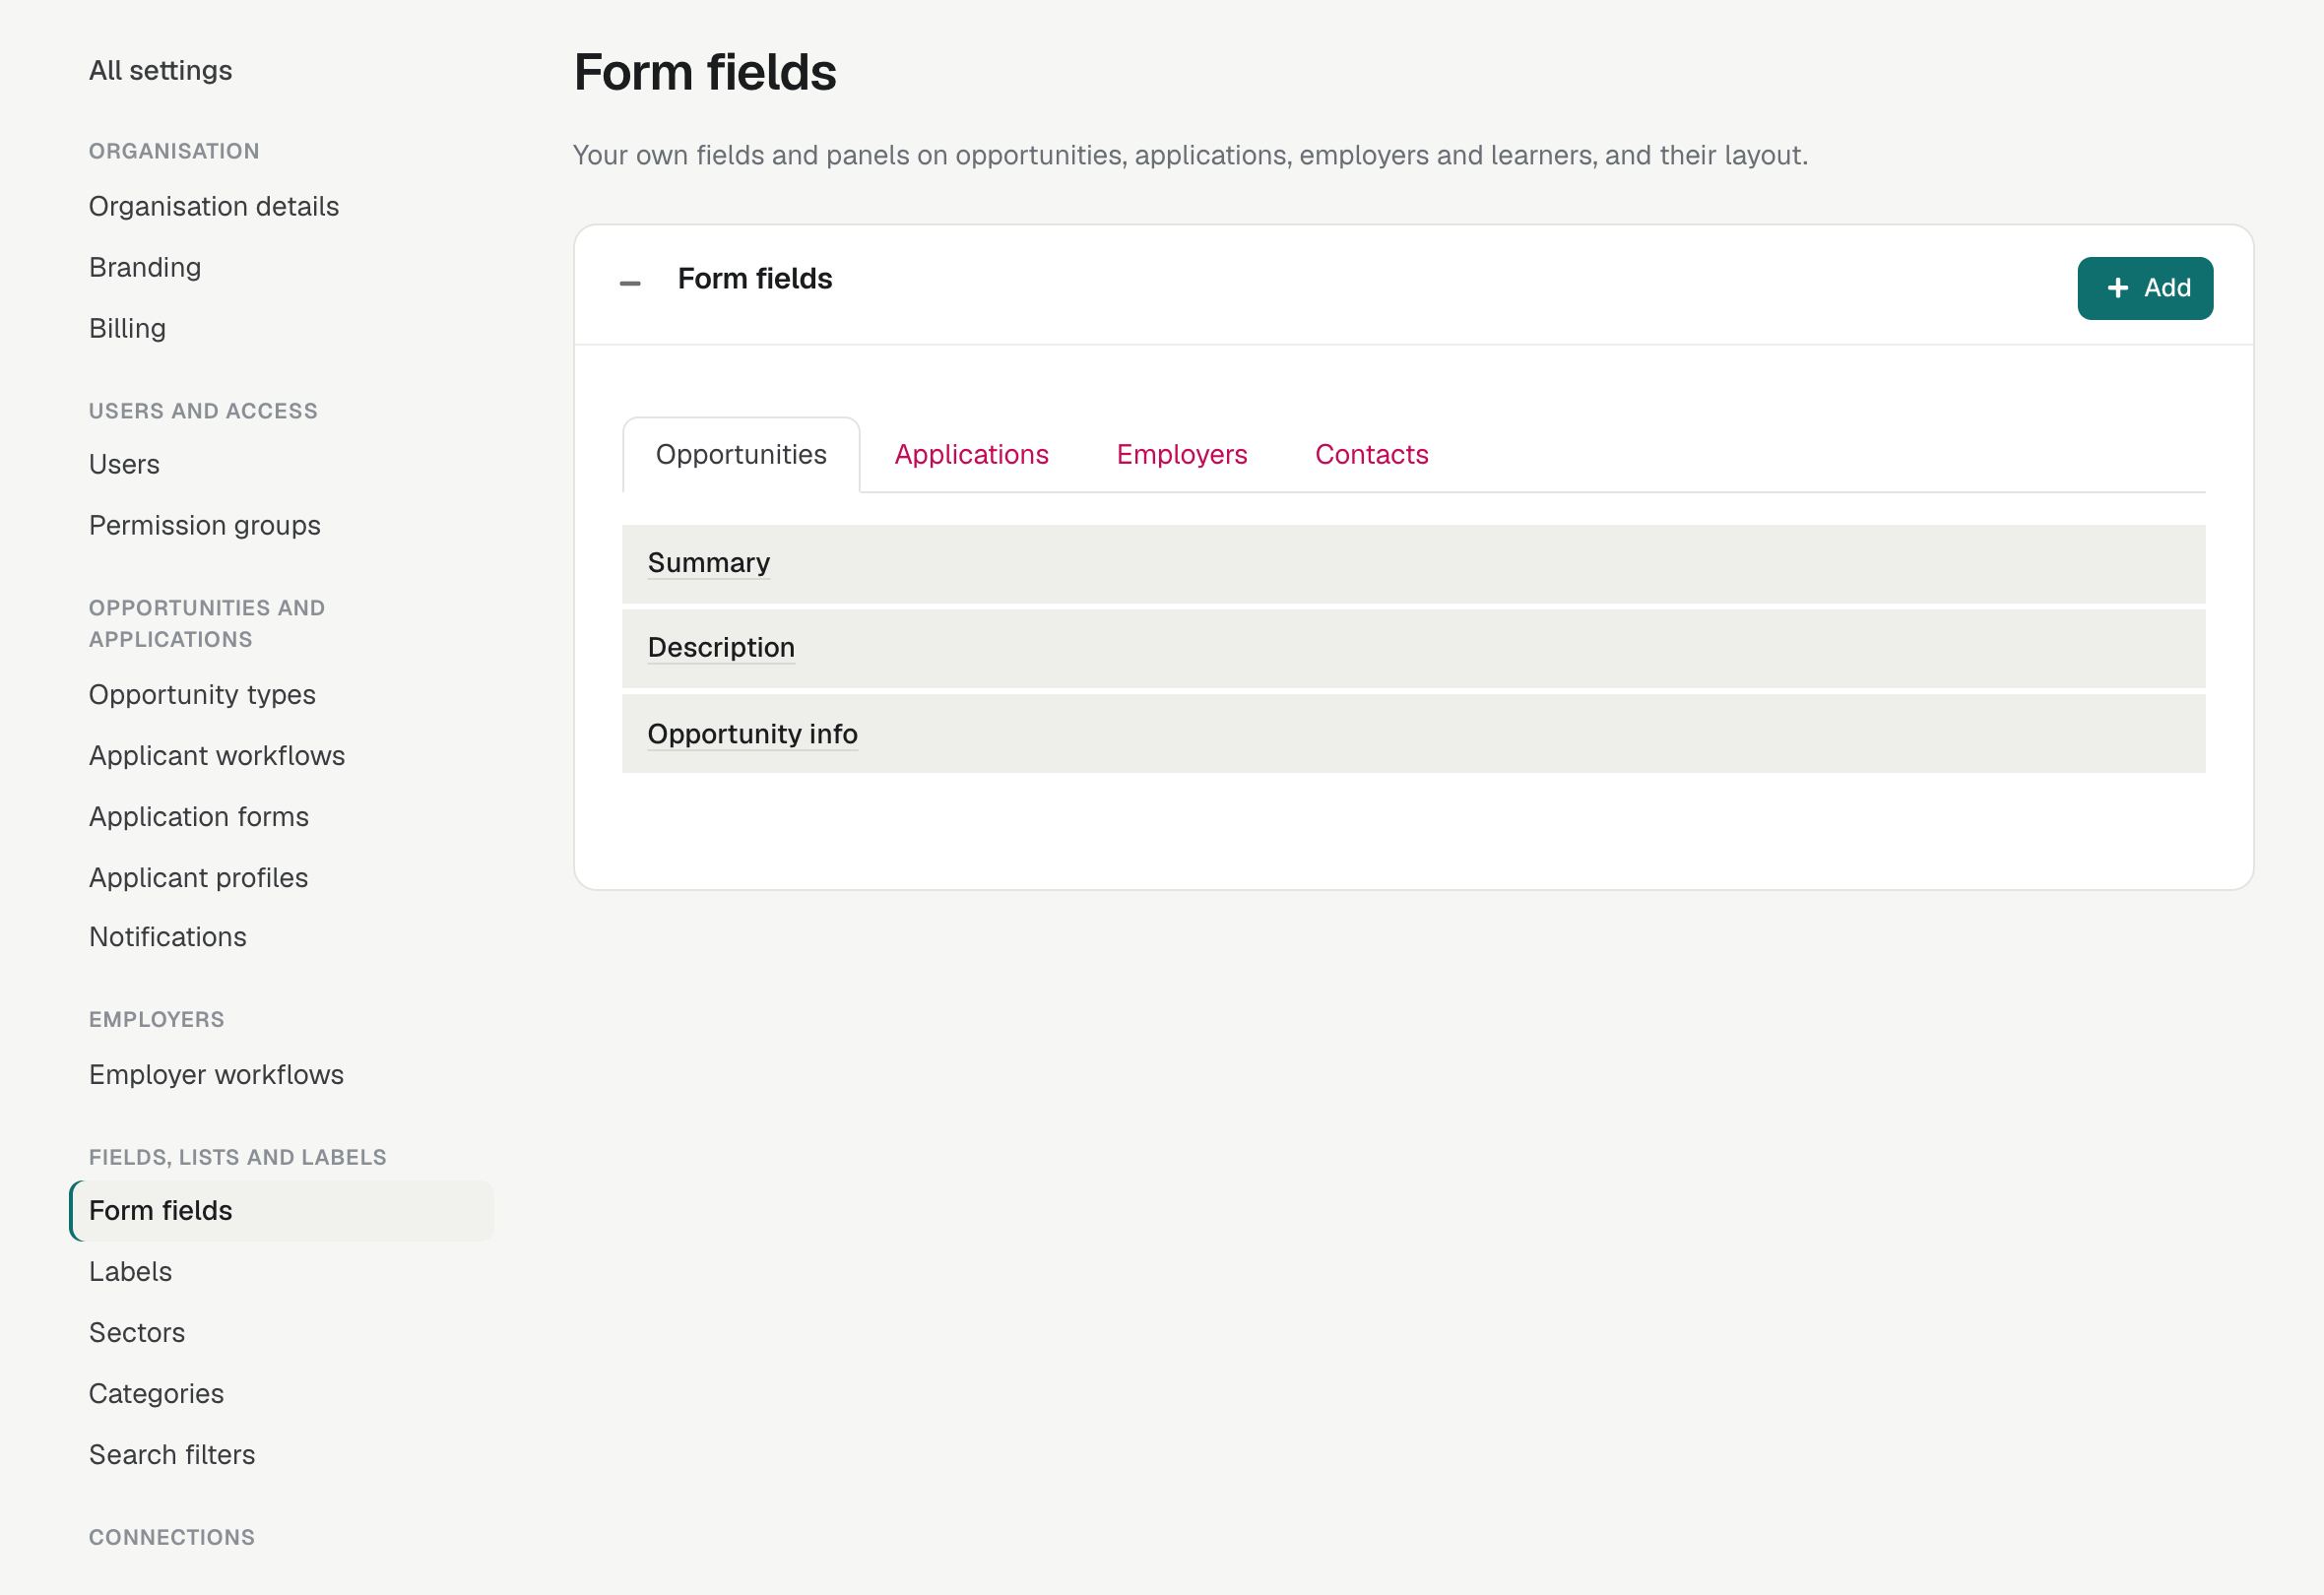Go to Sectors settings
2324x1595 pixels.
(x=137, y=1332)
